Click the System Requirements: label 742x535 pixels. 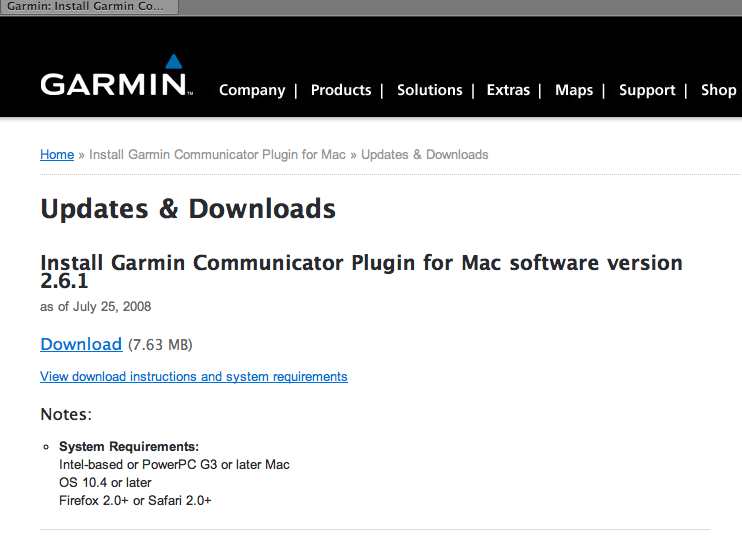(x=129, y=446)
